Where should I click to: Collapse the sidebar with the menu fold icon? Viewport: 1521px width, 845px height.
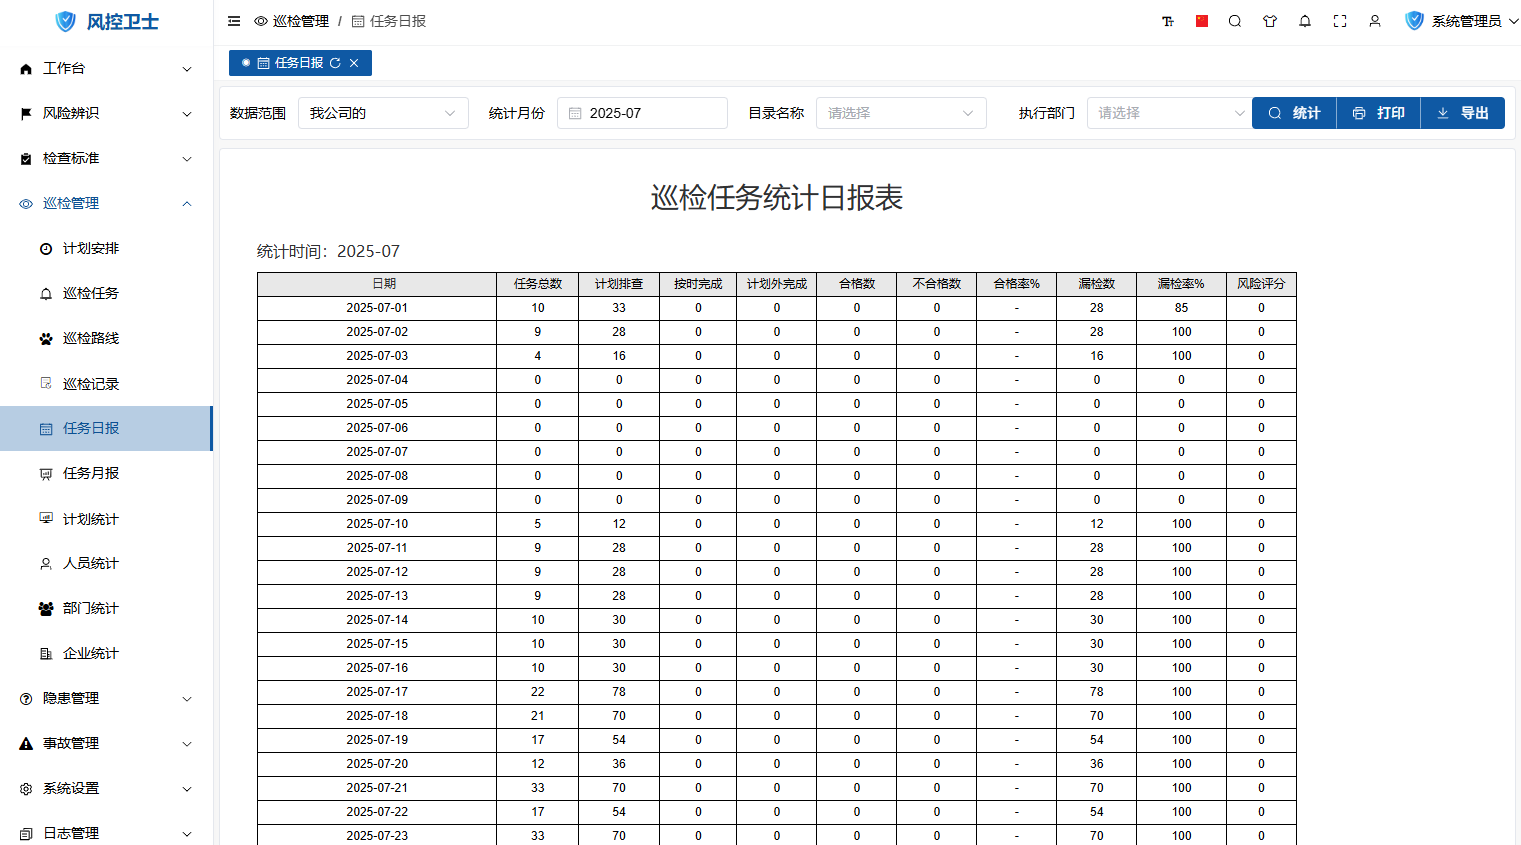234,21
